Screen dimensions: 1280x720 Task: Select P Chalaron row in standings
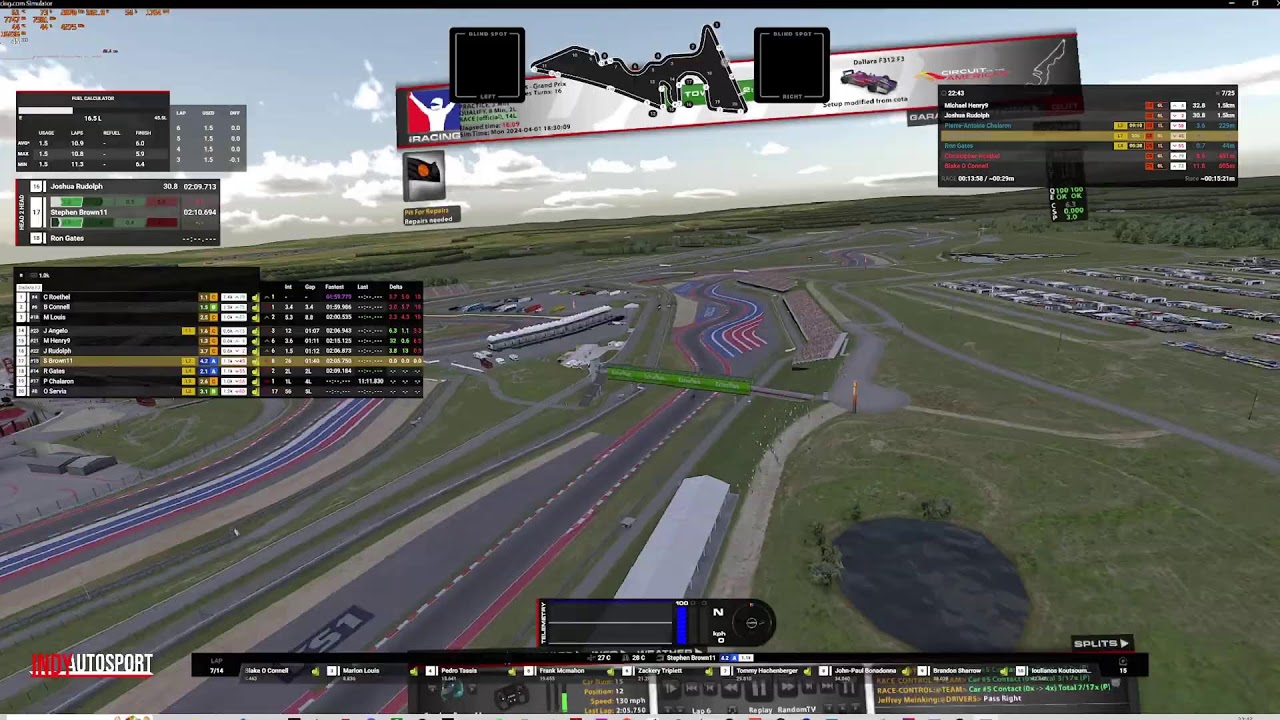coord(218,381)
